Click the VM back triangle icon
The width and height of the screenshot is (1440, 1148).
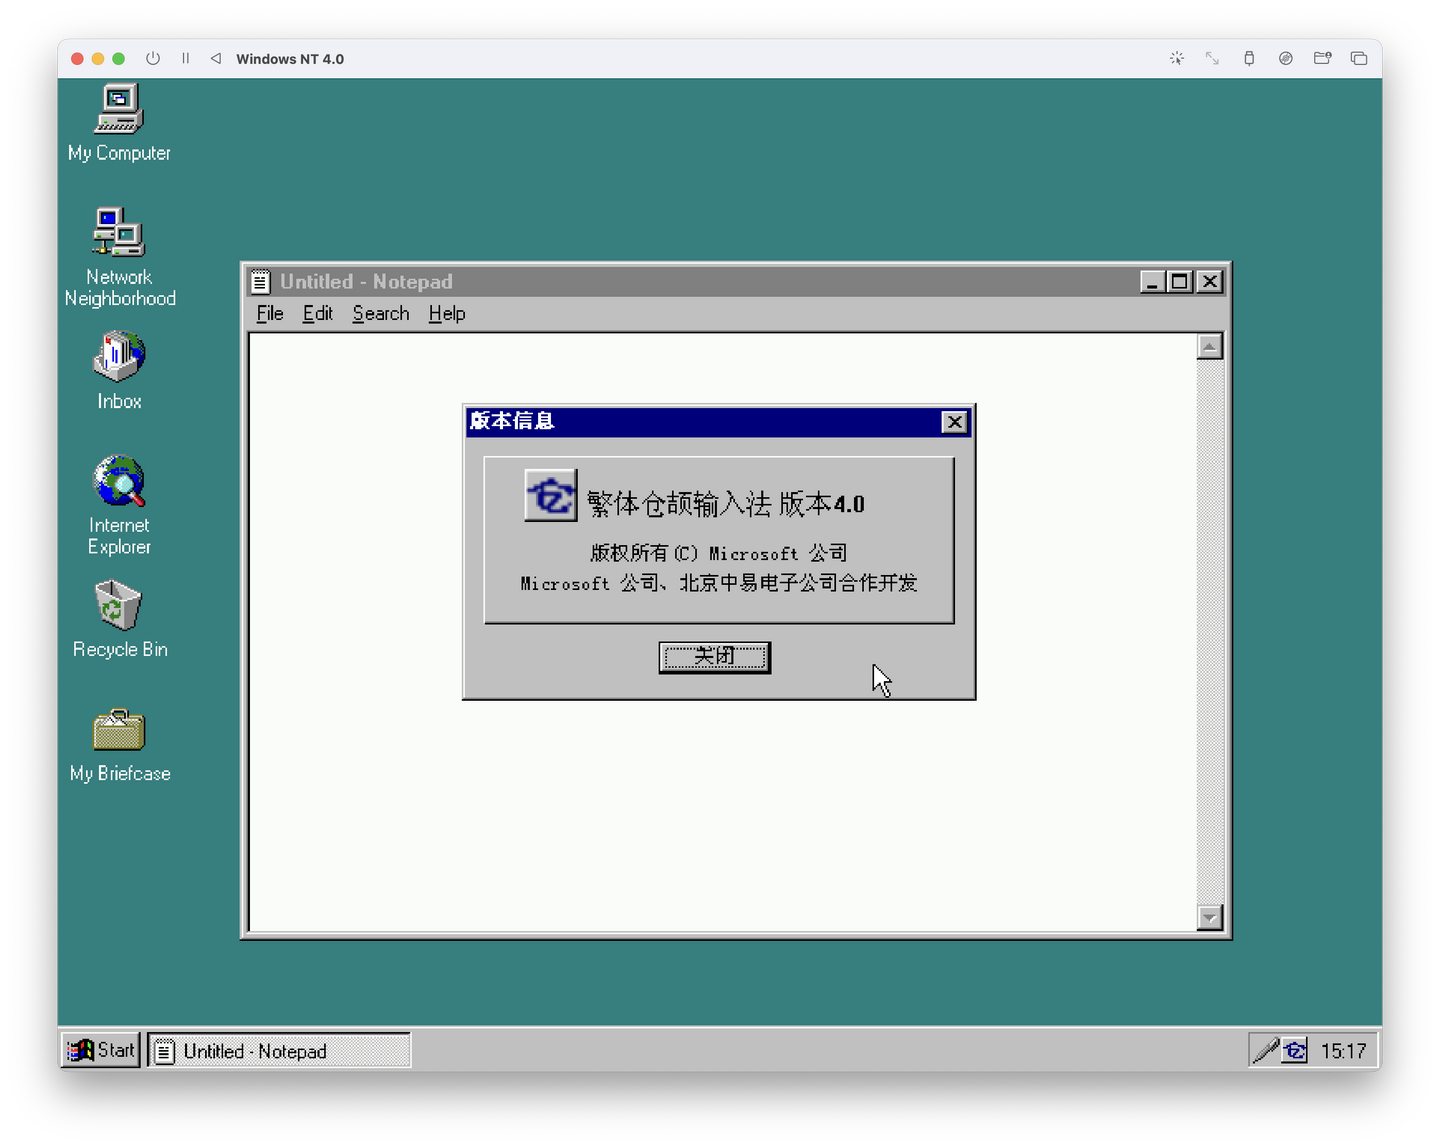[x=215, y=59]
